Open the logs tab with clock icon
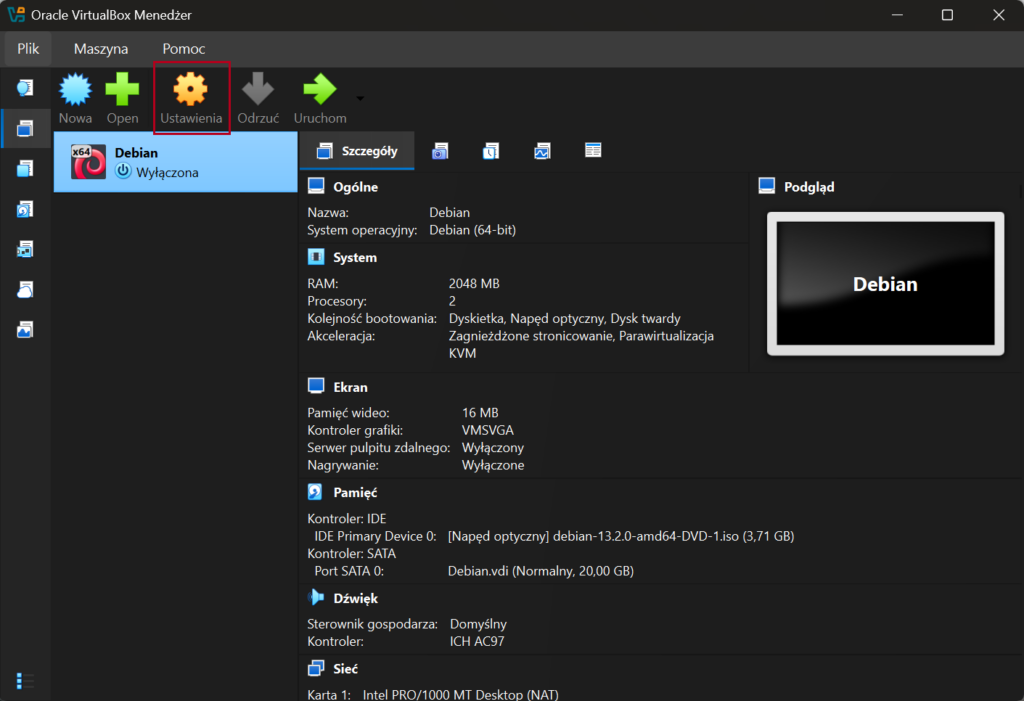Image resolution: width=1024 pixels, height=701 pixels. [491, 152]
